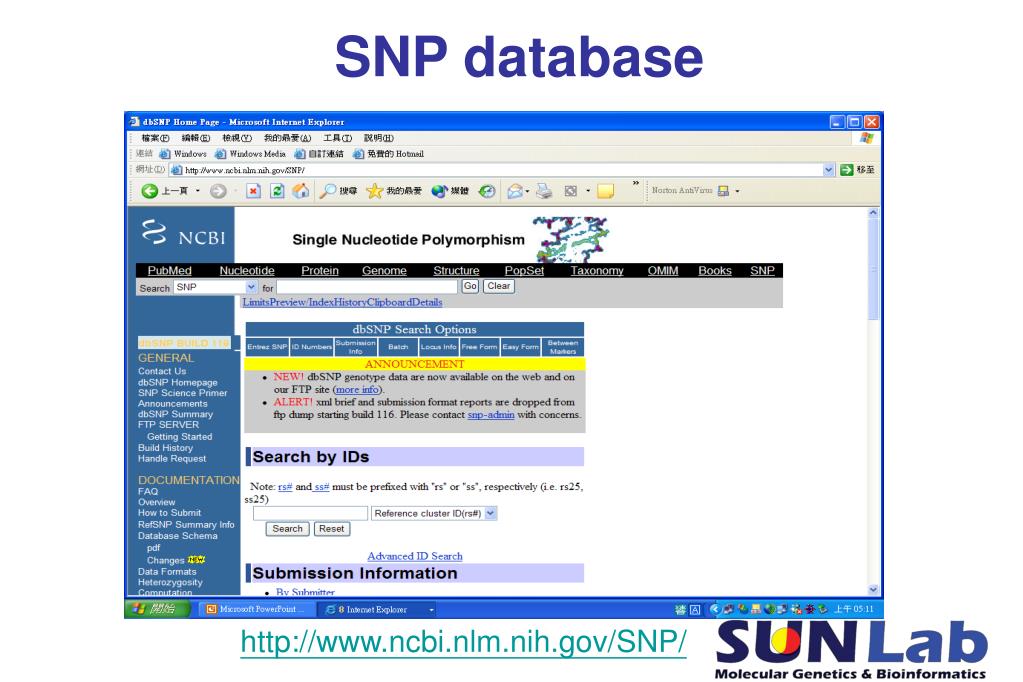Select the Batch search option tab

point(398,347)
